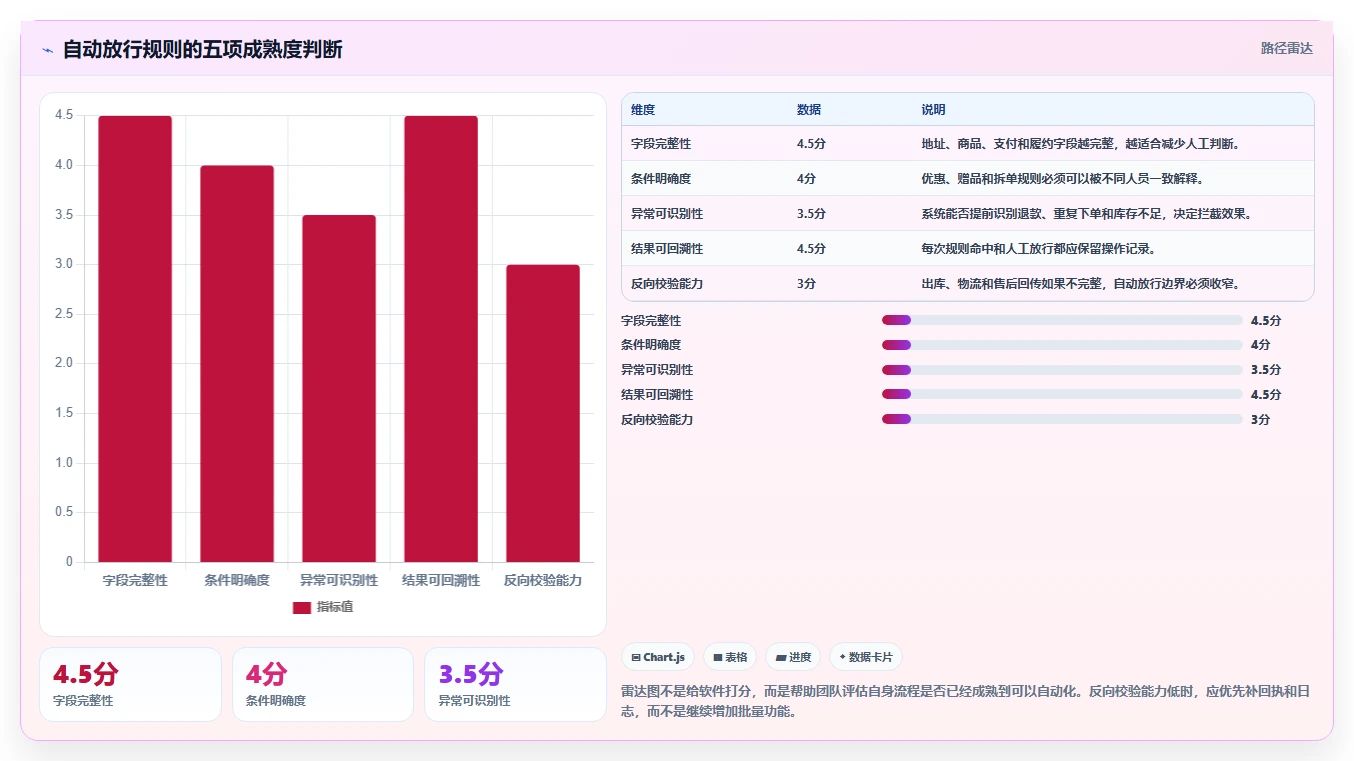Click 条件明确度 cell in the table
This screenshot has width=1354, height=761.
coord(661,179)
